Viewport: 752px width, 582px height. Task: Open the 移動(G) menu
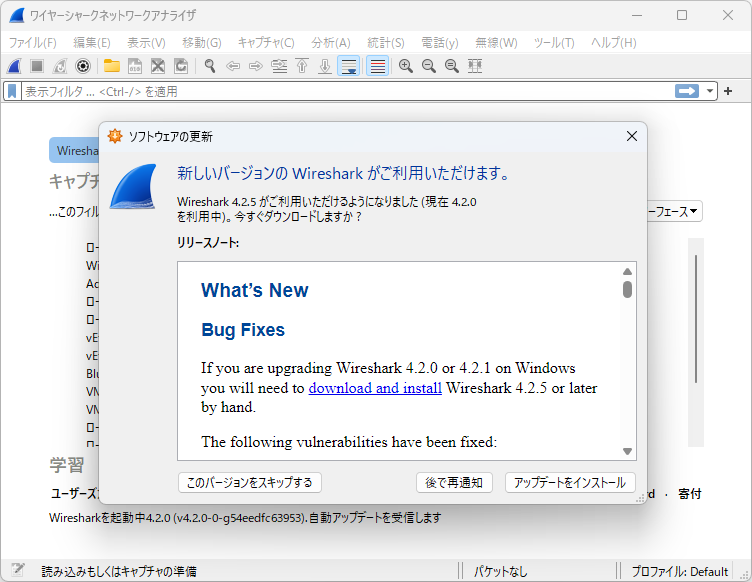pyautogui.click(x=201, y=43)
